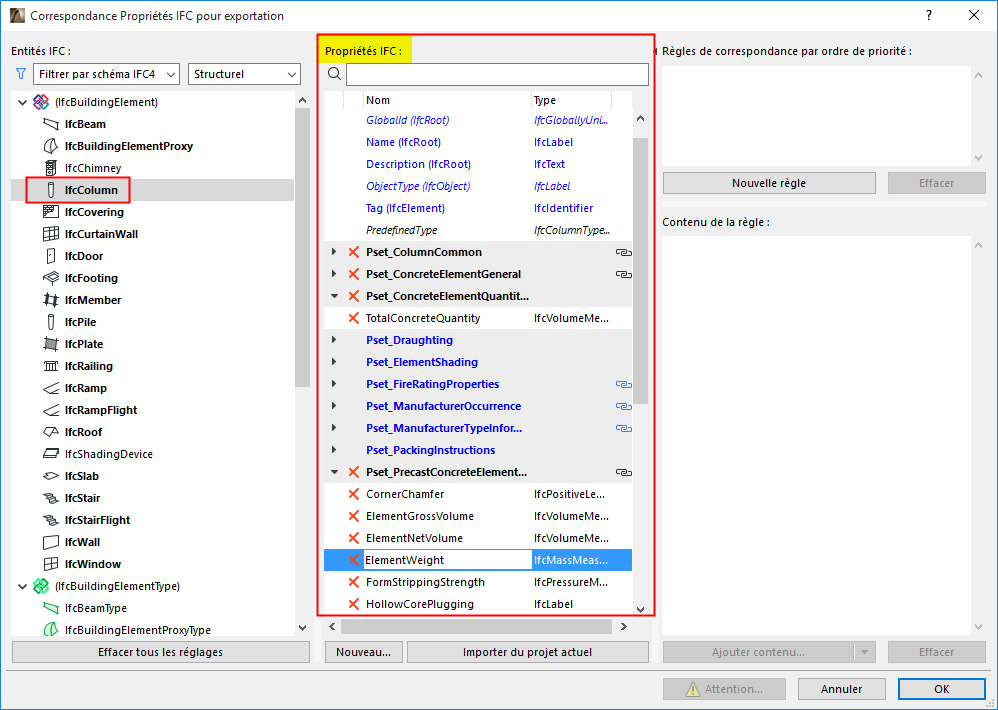Viewport: 998px width, 710px height.
Task: Click the IfcBeamType green icon
Action: pos(51,608)
